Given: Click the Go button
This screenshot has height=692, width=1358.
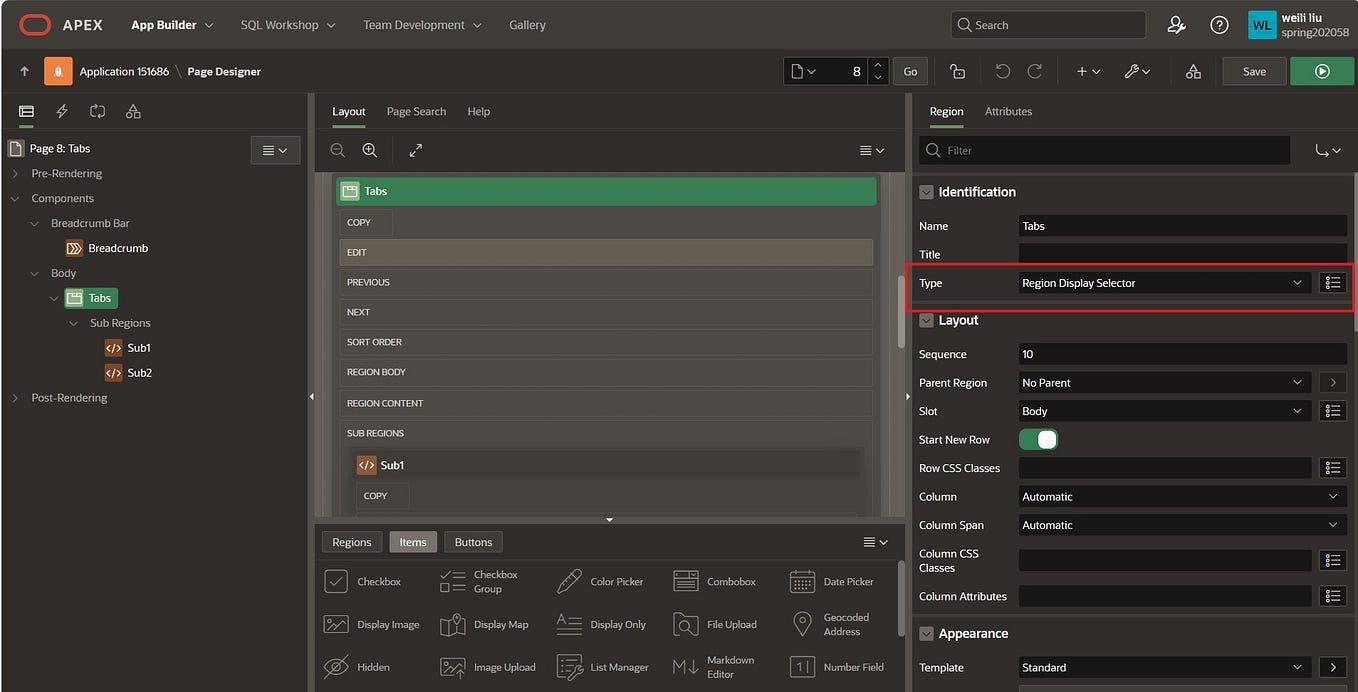Looking at the screenshot, I should (x=909, y=71).
